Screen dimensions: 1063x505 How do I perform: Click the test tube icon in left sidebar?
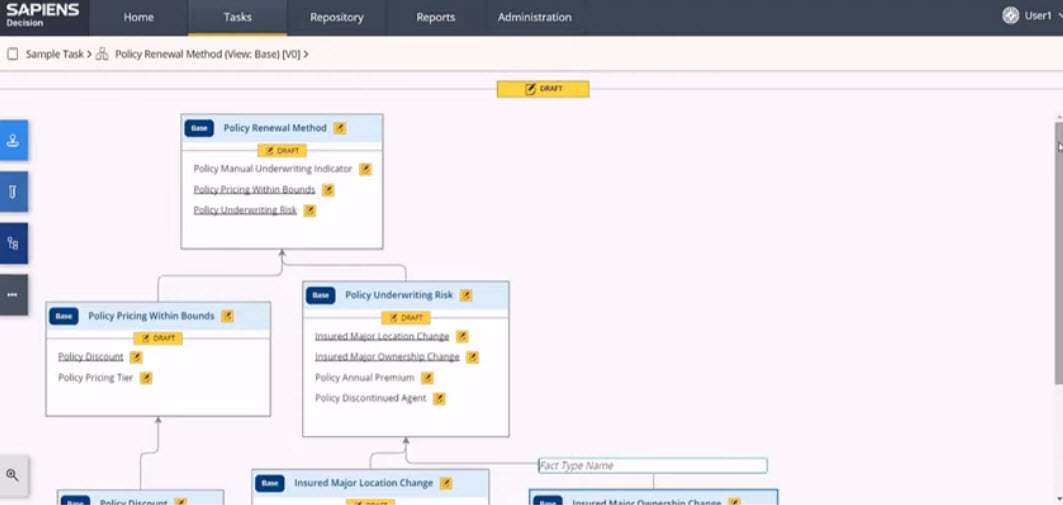[x=13, y=192]
